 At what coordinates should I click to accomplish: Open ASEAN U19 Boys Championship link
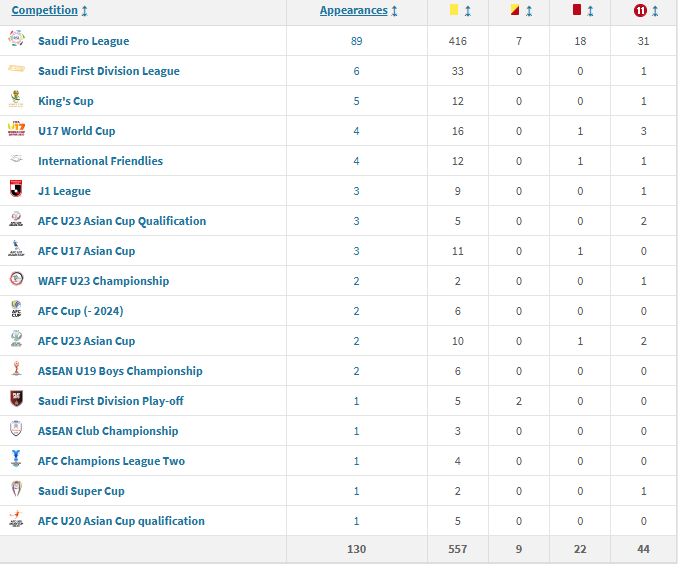pyautogui.click(x=120, y=371)
